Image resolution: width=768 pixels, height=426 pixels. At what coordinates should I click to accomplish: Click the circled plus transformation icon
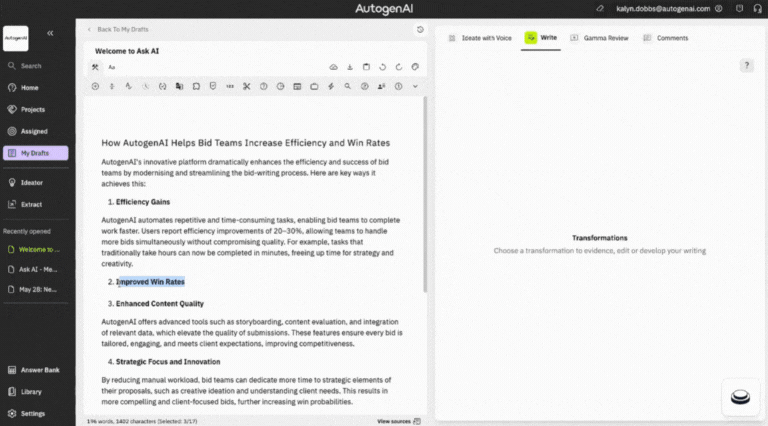click(x=95, y=86)
